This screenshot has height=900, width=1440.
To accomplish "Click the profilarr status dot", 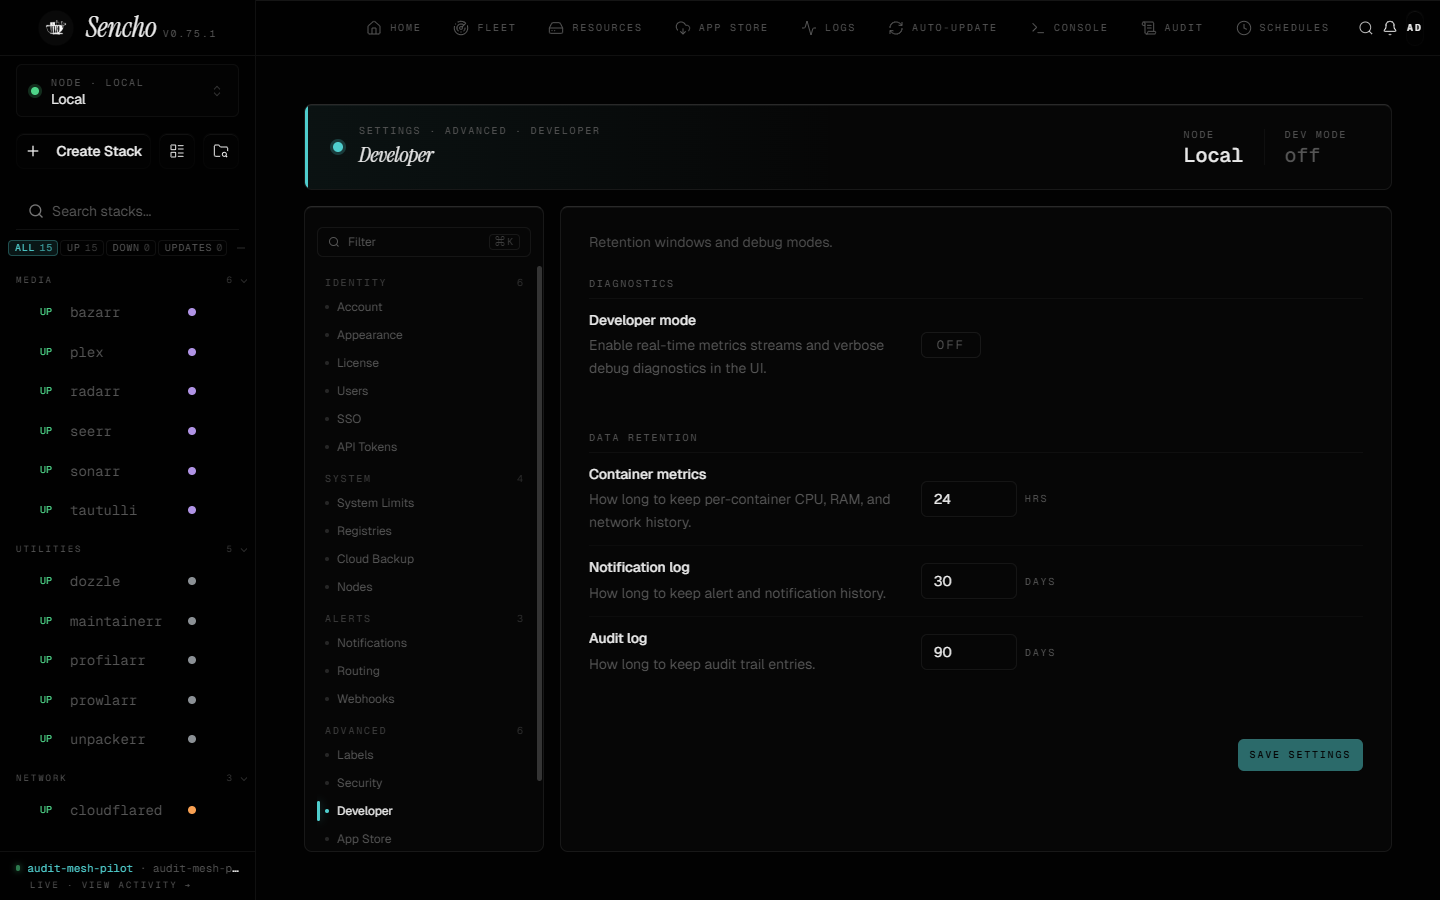I will [192, 660].
